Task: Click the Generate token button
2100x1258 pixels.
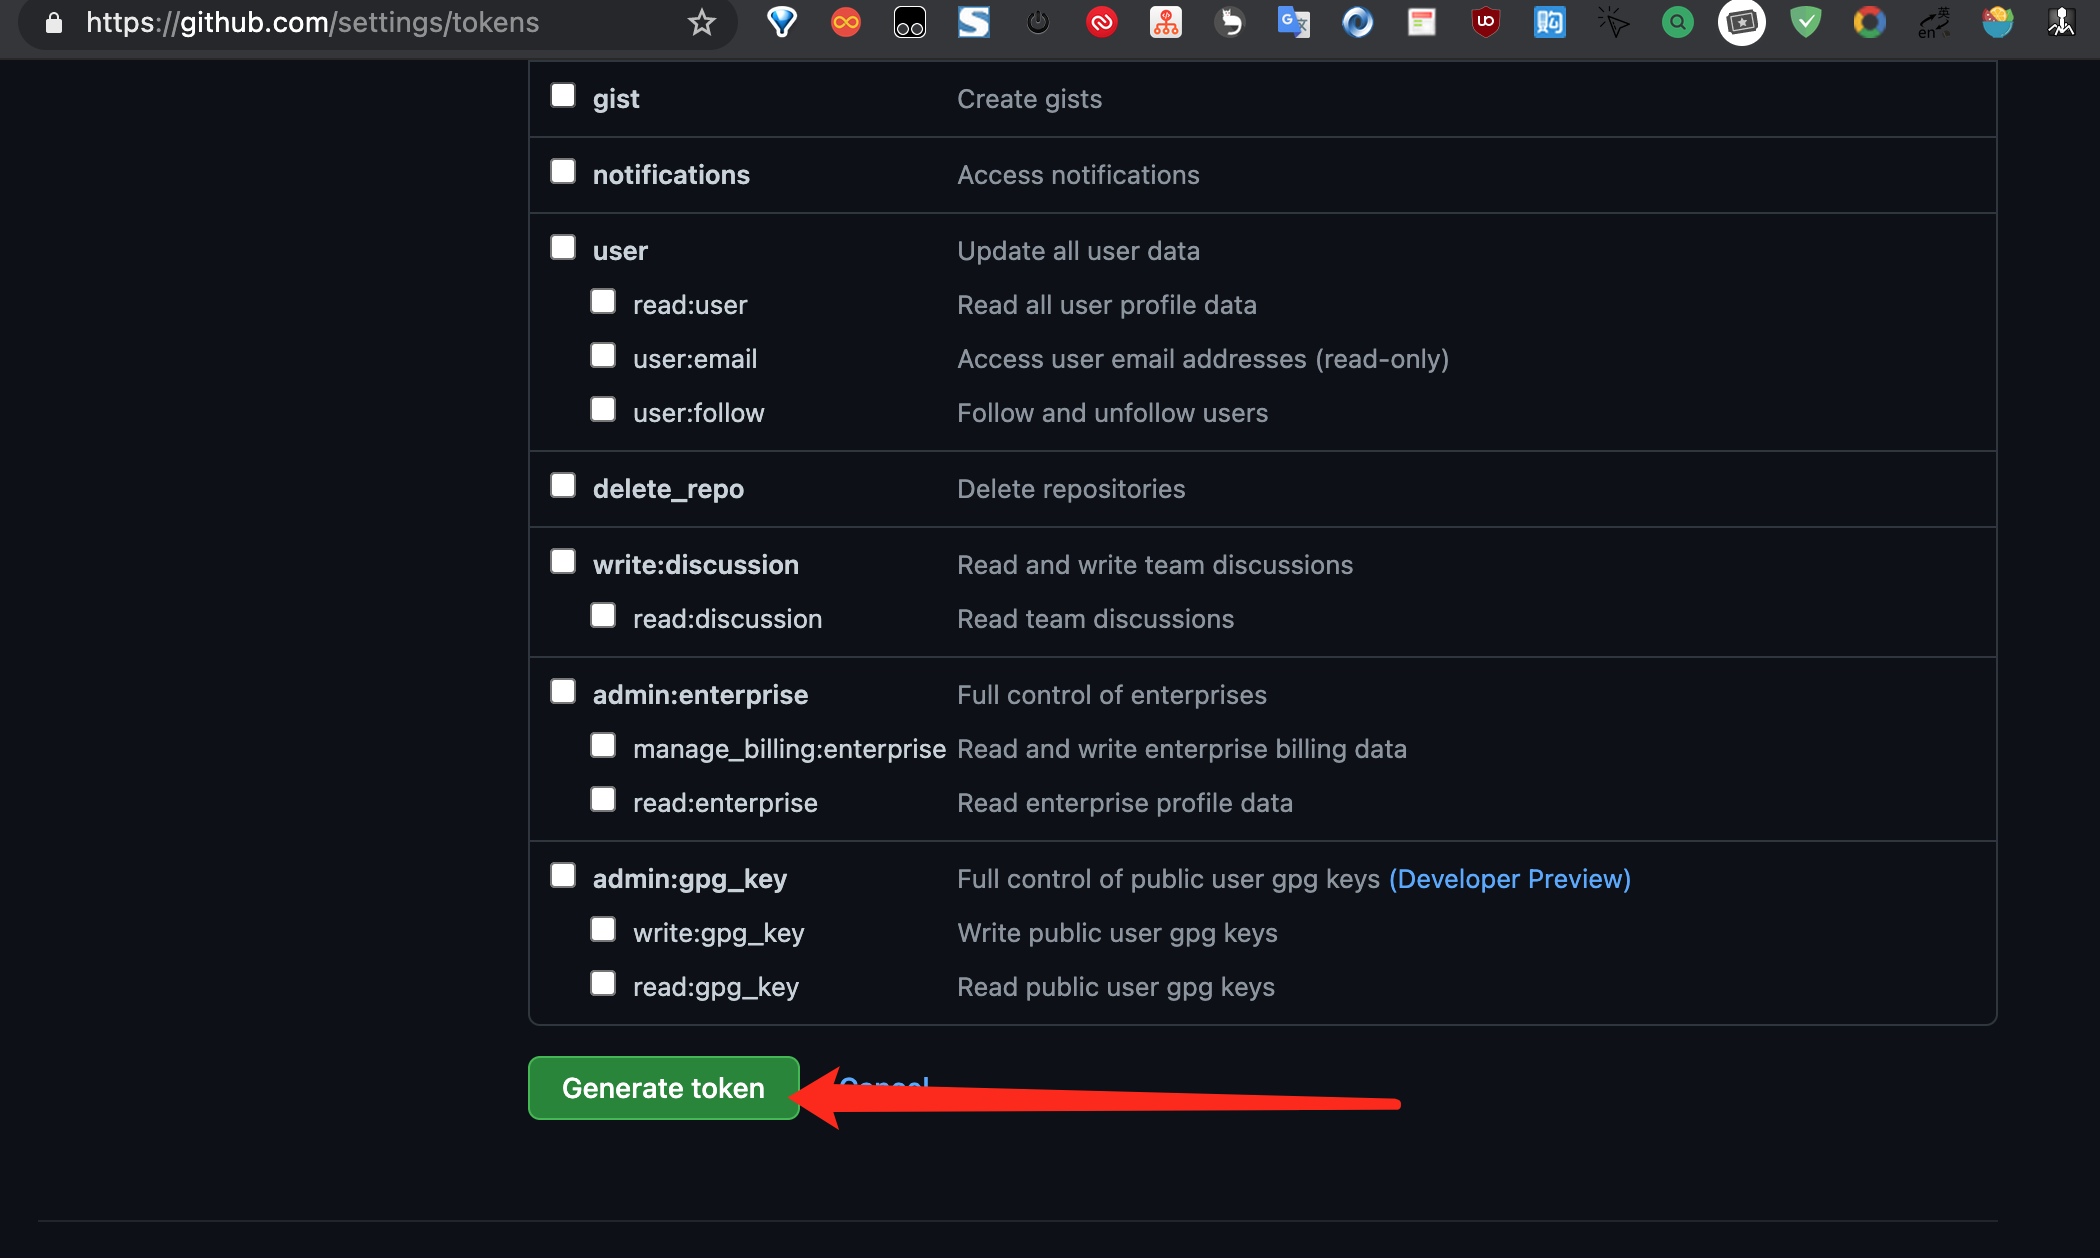Action: point(663,1088)
